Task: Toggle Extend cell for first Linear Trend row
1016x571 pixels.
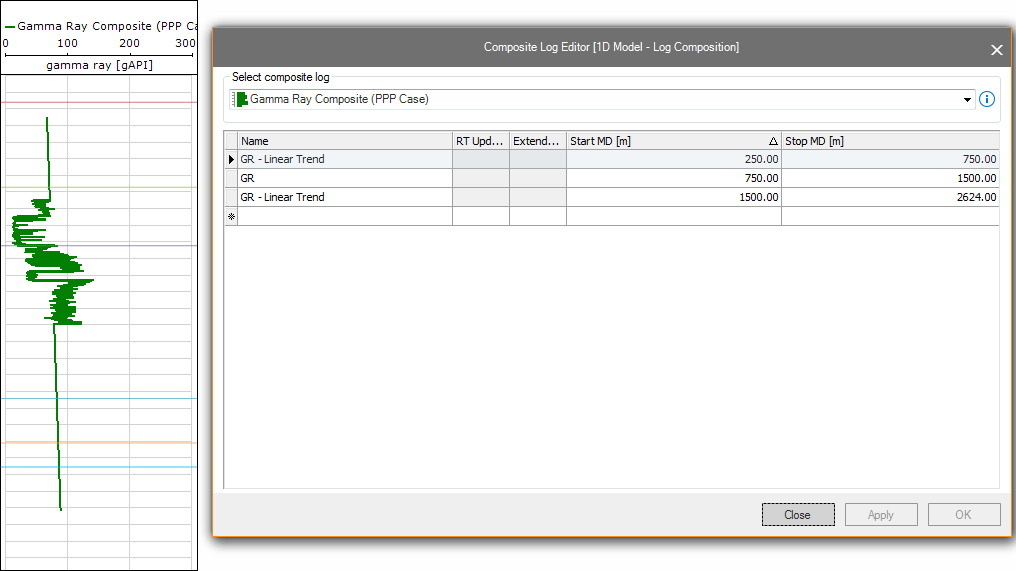Action: click(538, 159)
